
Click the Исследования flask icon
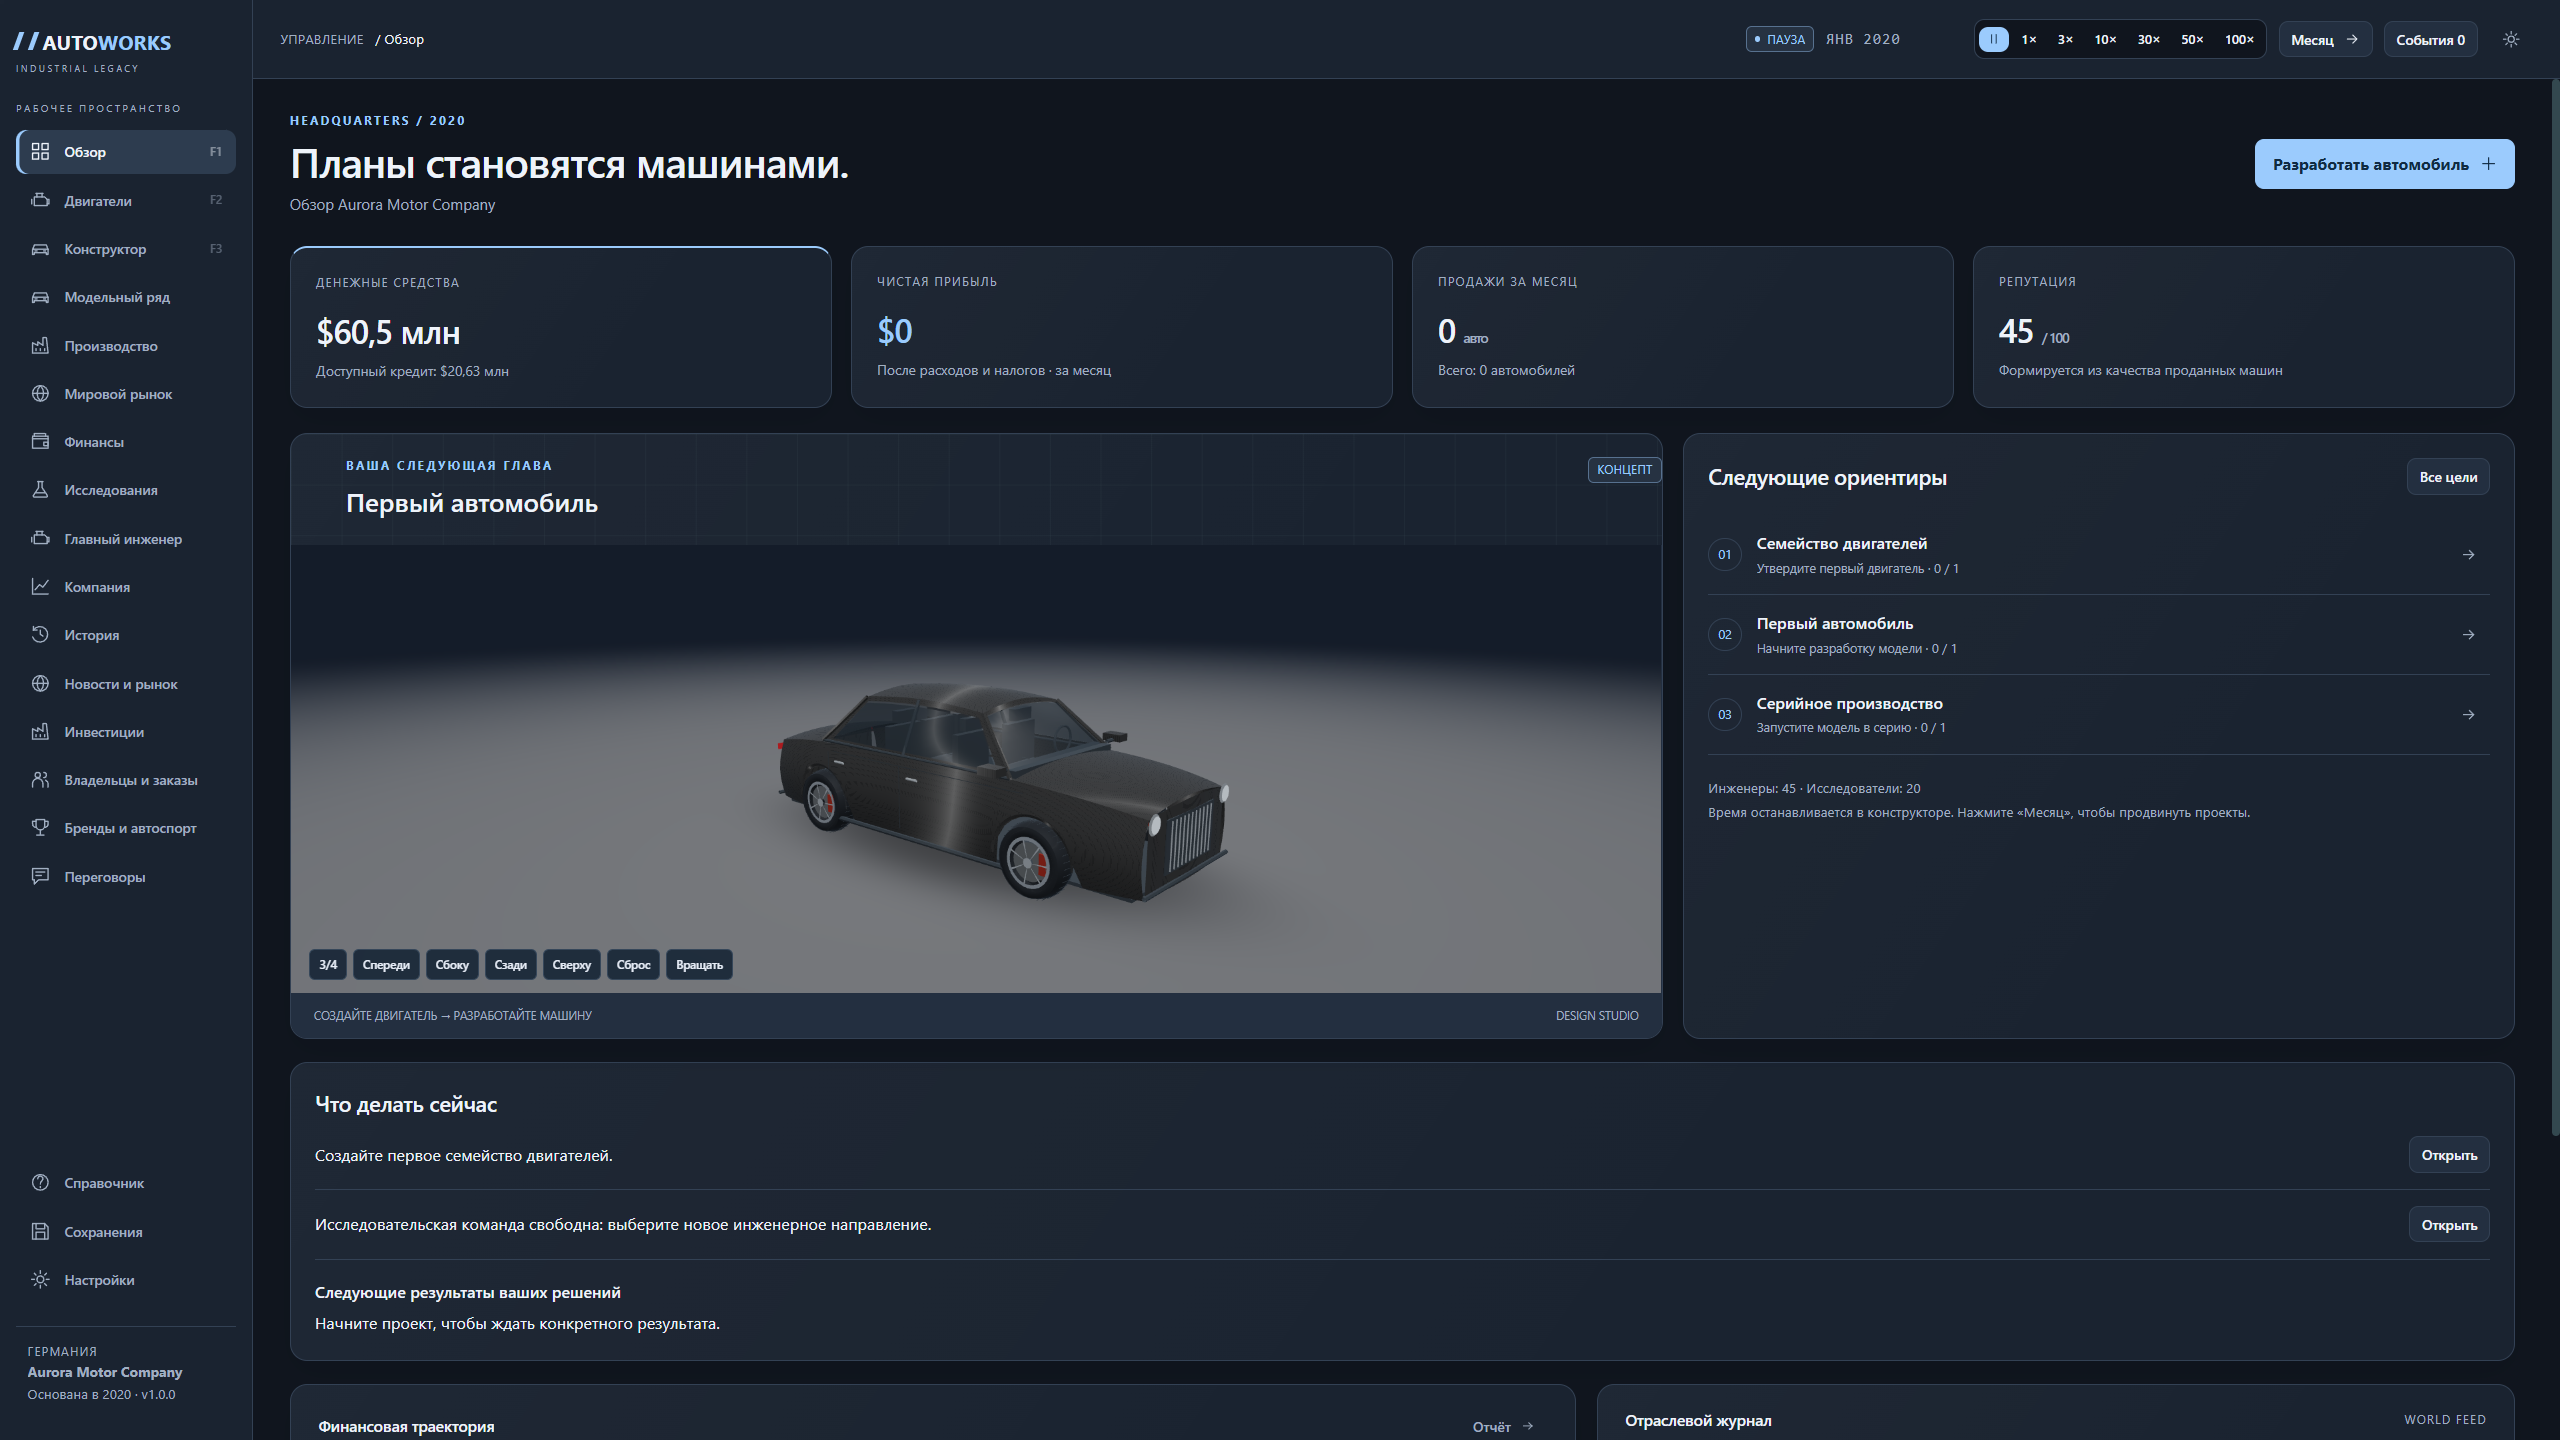pos(40,490)
